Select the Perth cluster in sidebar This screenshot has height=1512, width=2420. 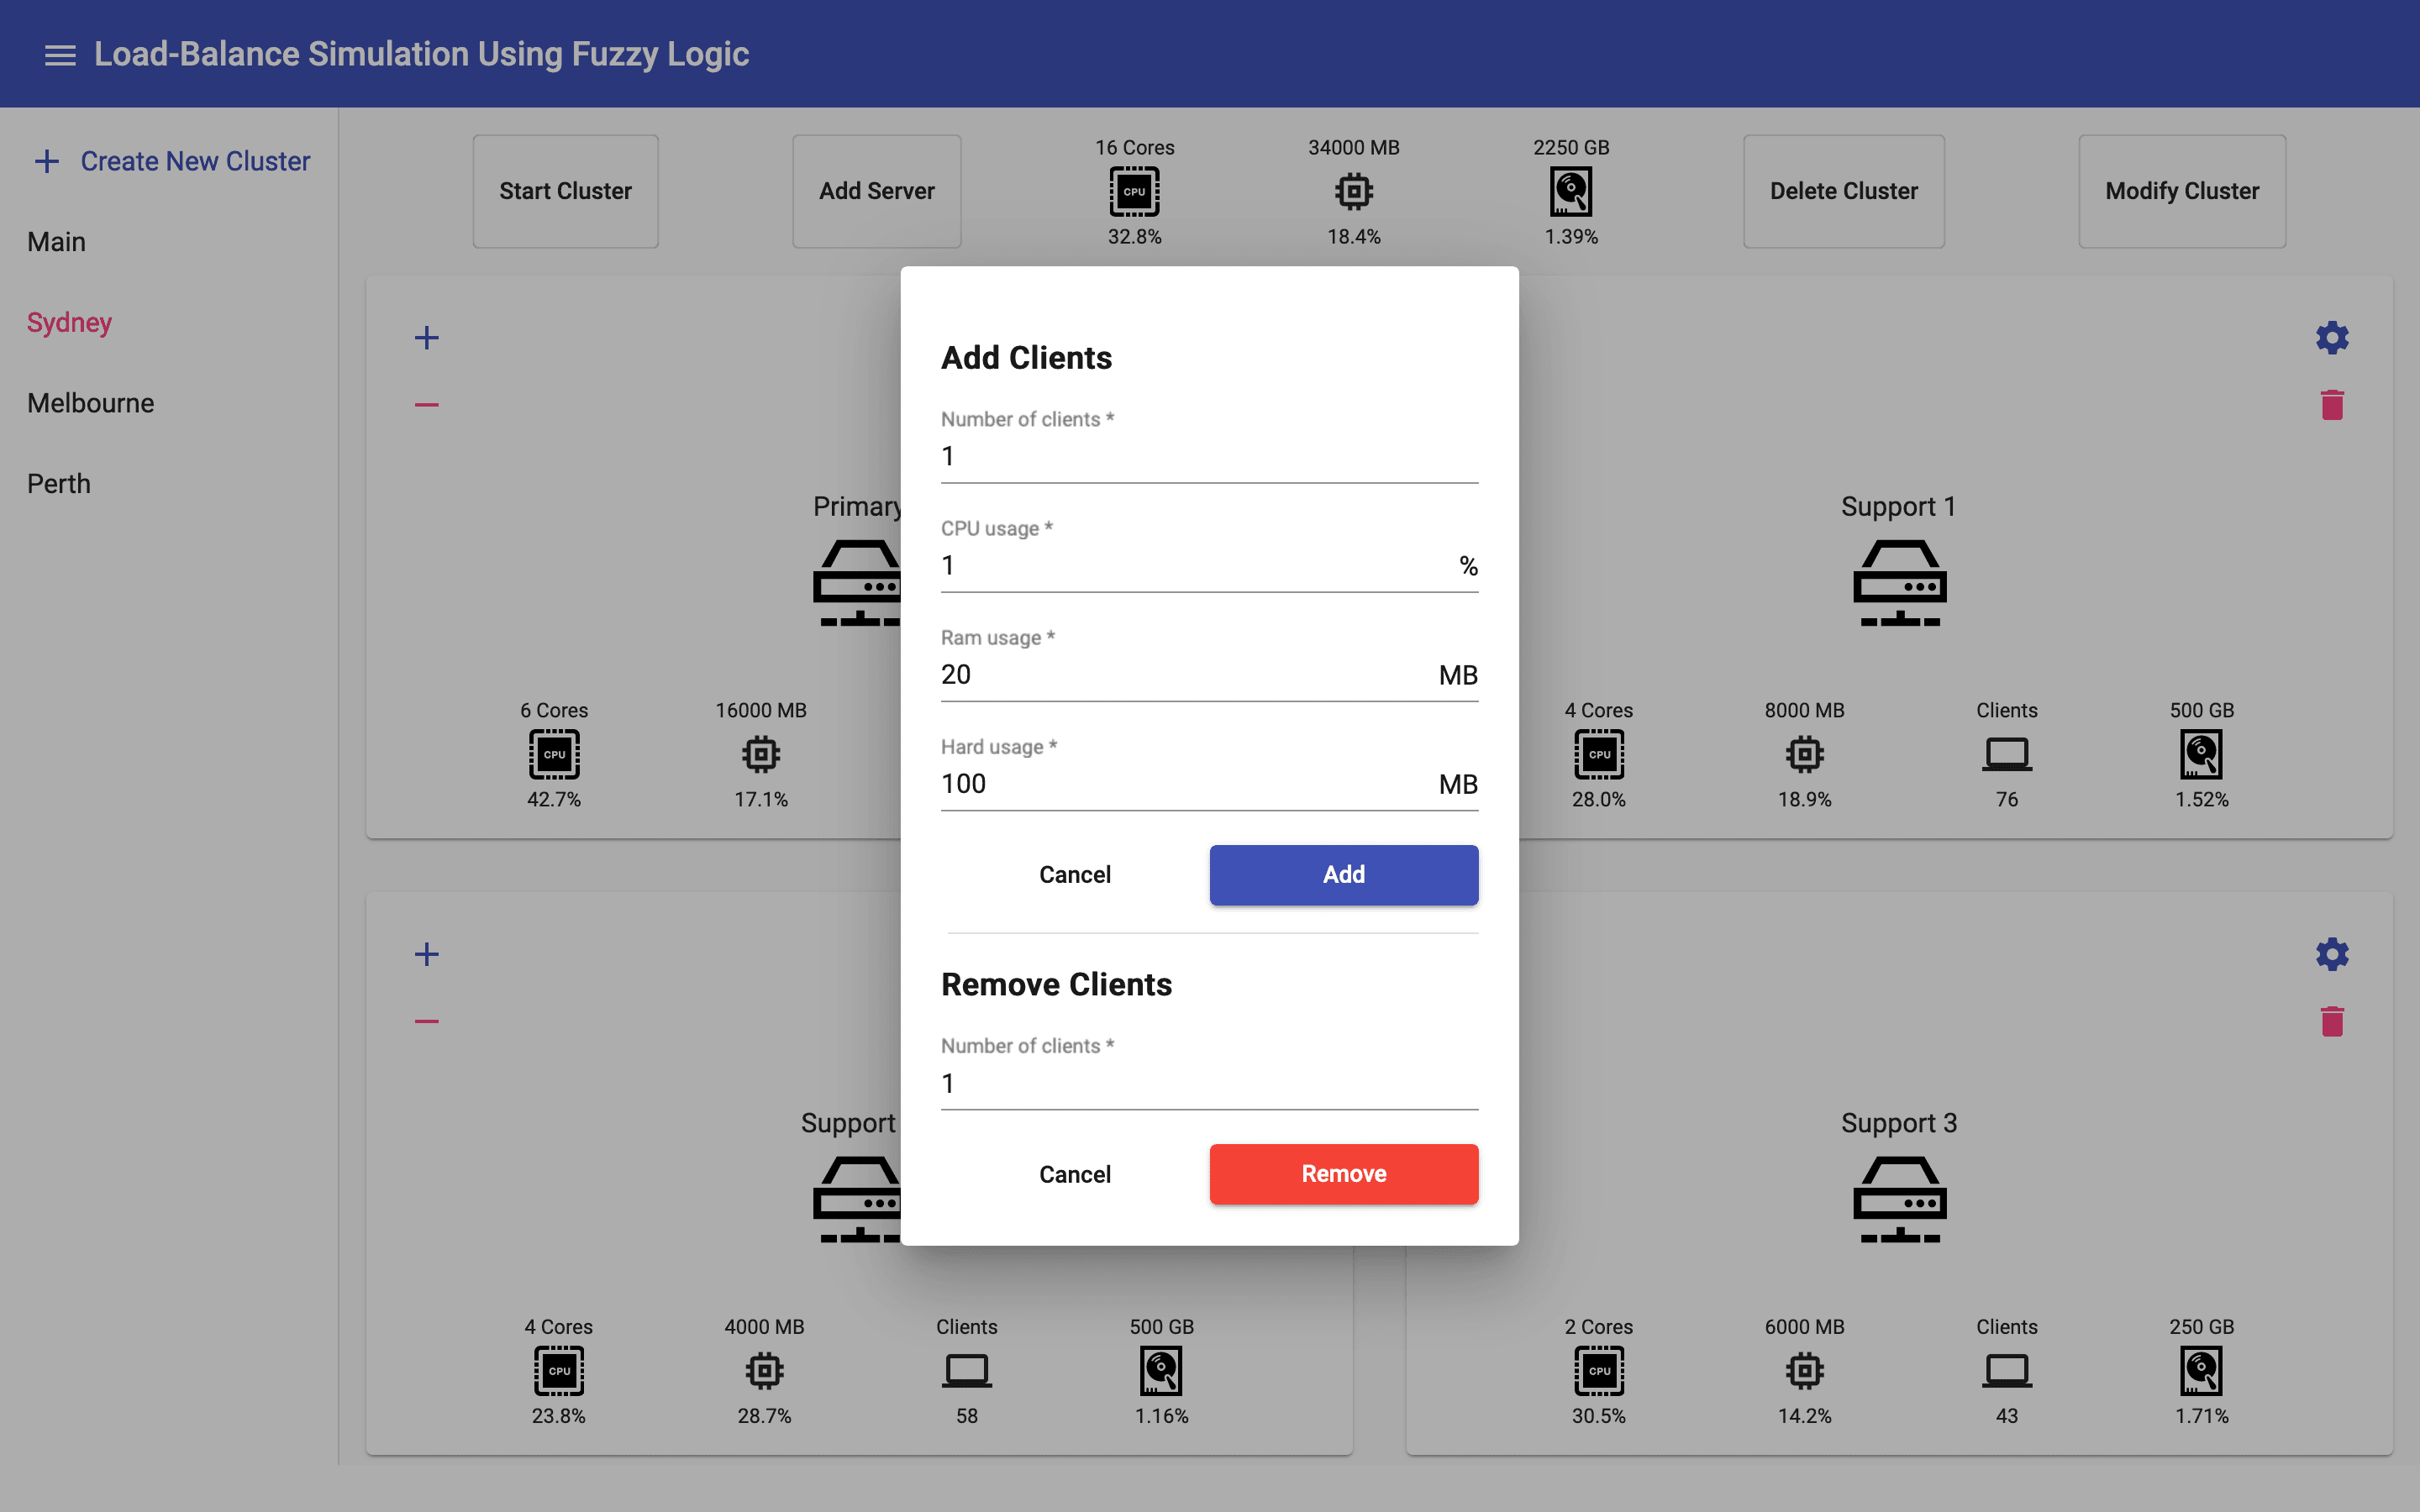[59, 484]
